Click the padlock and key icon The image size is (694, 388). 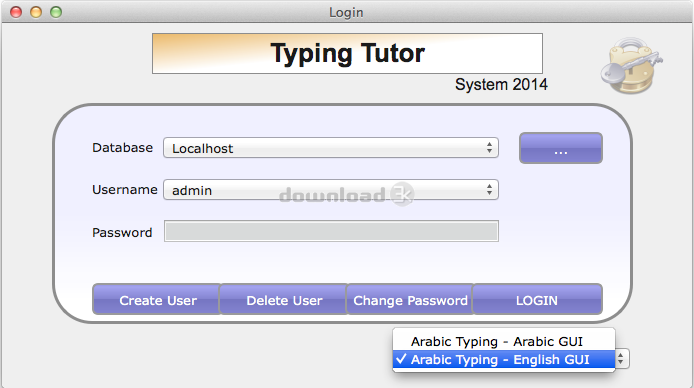631,65
